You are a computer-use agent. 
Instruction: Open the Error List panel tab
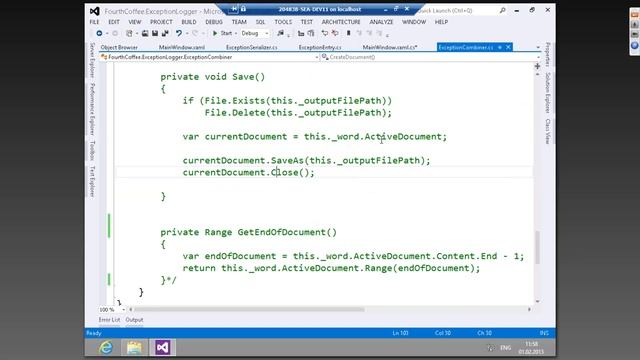click(x=109, y=320)
